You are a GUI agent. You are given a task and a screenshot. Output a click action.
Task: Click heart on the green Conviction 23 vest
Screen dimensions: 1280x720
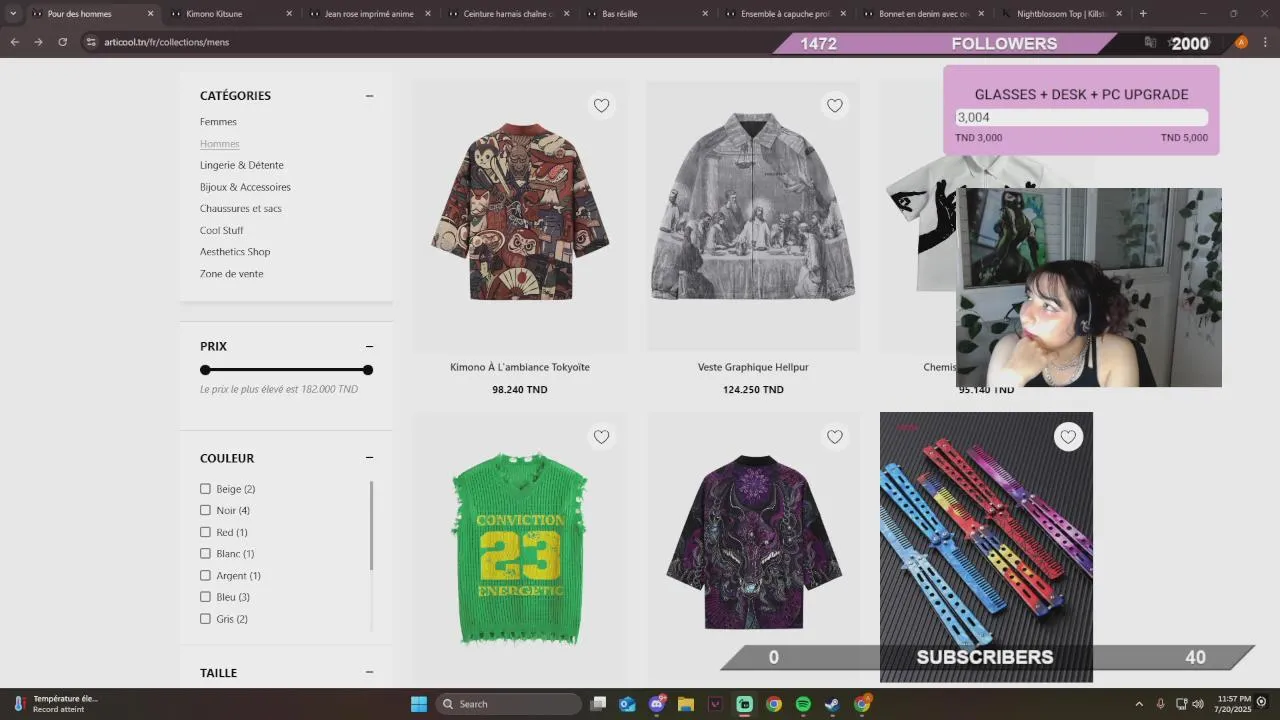(601, 437)
